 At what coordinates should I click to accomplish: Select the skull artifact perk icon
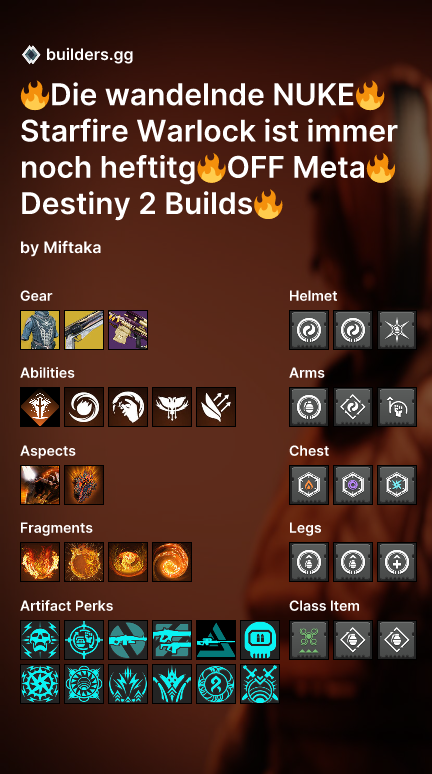tap(40, 640)
